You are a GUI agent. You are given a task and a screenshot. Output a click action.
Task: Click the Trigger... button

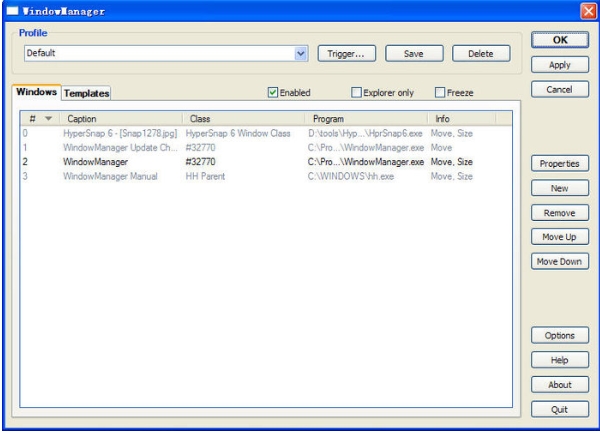click(x=347, y=54)
